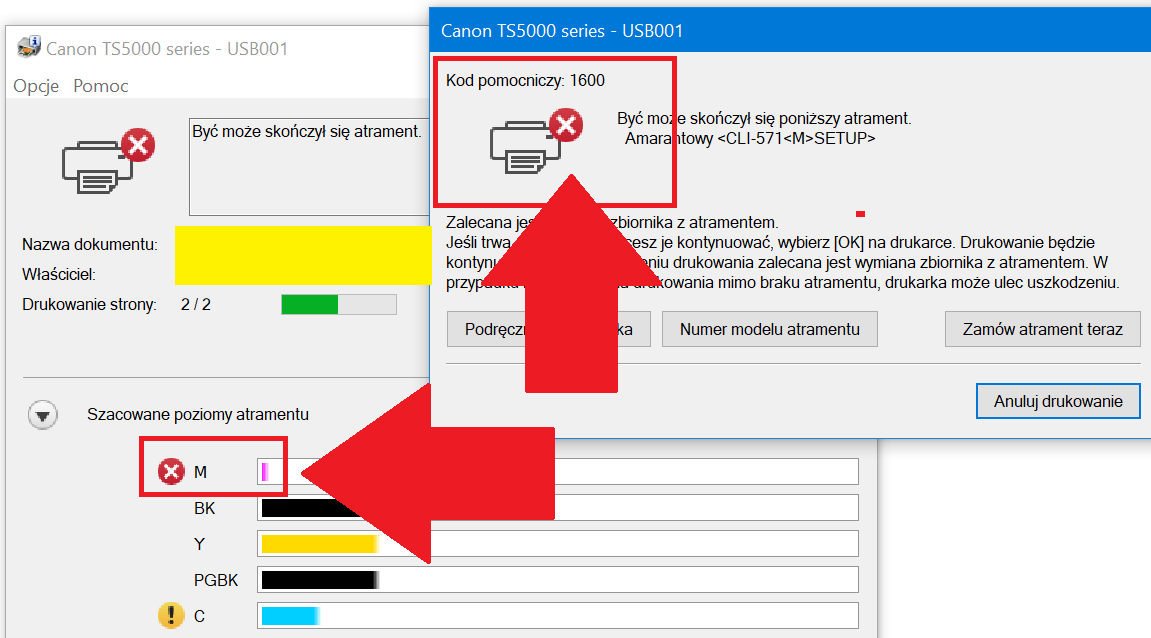1151x638 pixels.
Task: Click the C ink label
Action: [x=199, y=616]
